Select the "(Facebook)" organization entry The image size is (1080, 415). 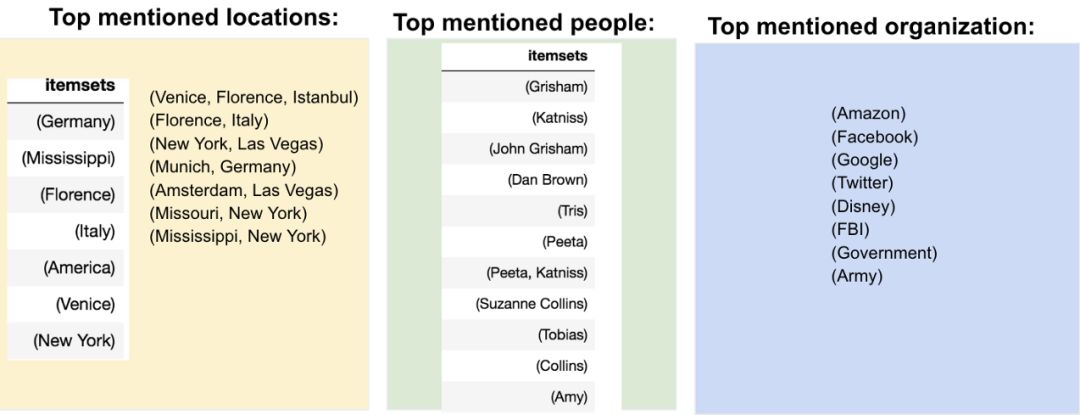pyautogui.click(x=874, y=137)
